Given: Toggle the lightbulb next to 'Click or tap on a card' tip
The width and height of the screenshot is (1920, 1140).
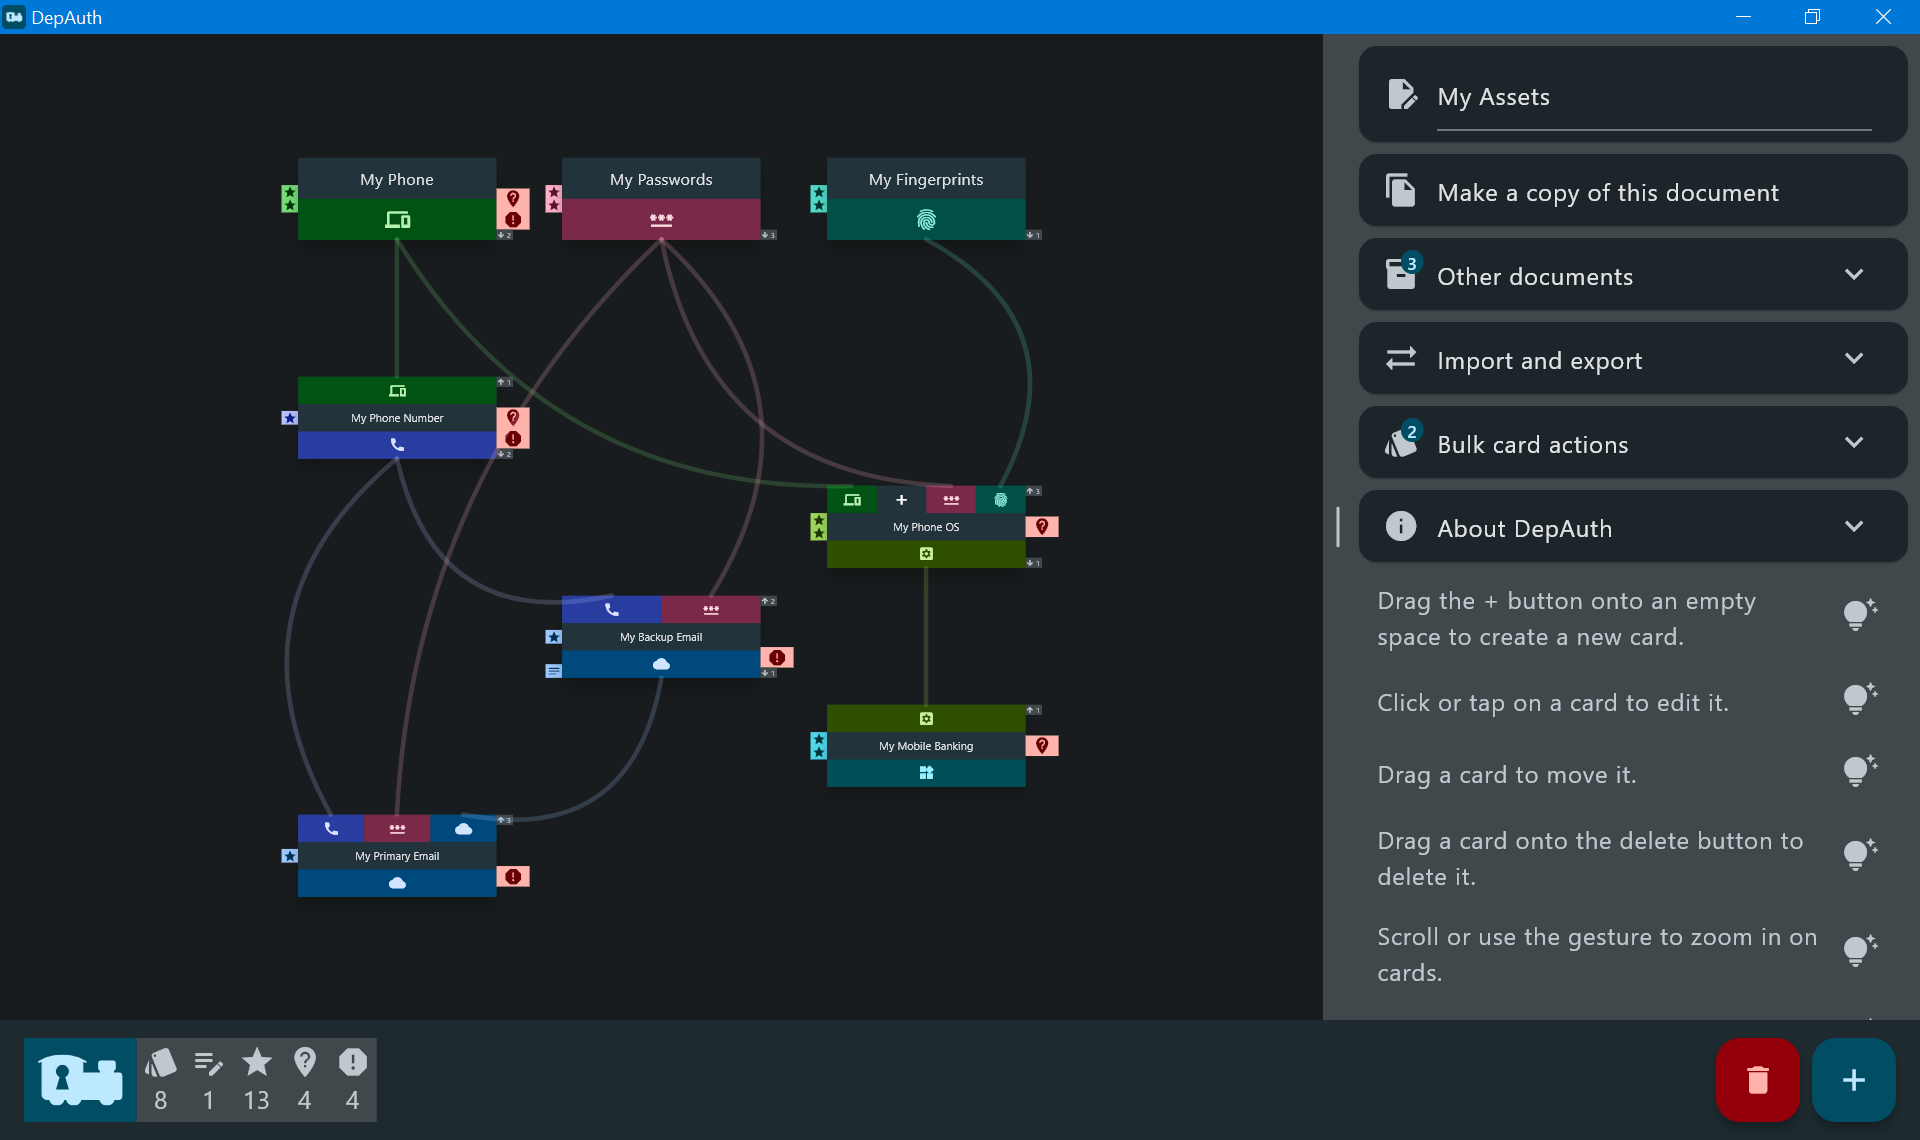Looking at the screenshot, I should point(1859,699).
